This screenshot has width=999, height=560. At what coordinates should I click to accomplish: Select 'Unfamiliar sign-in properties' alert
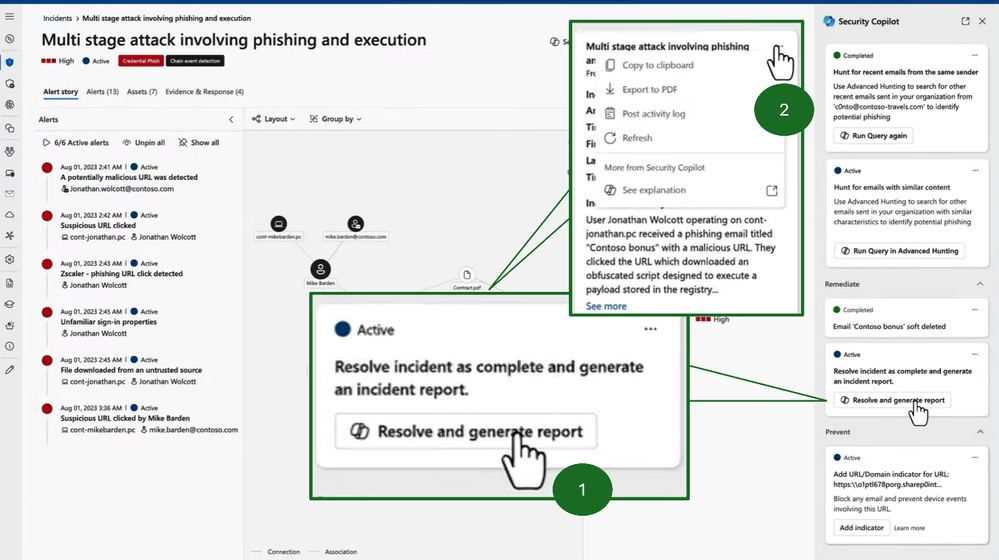pos(108,322)
